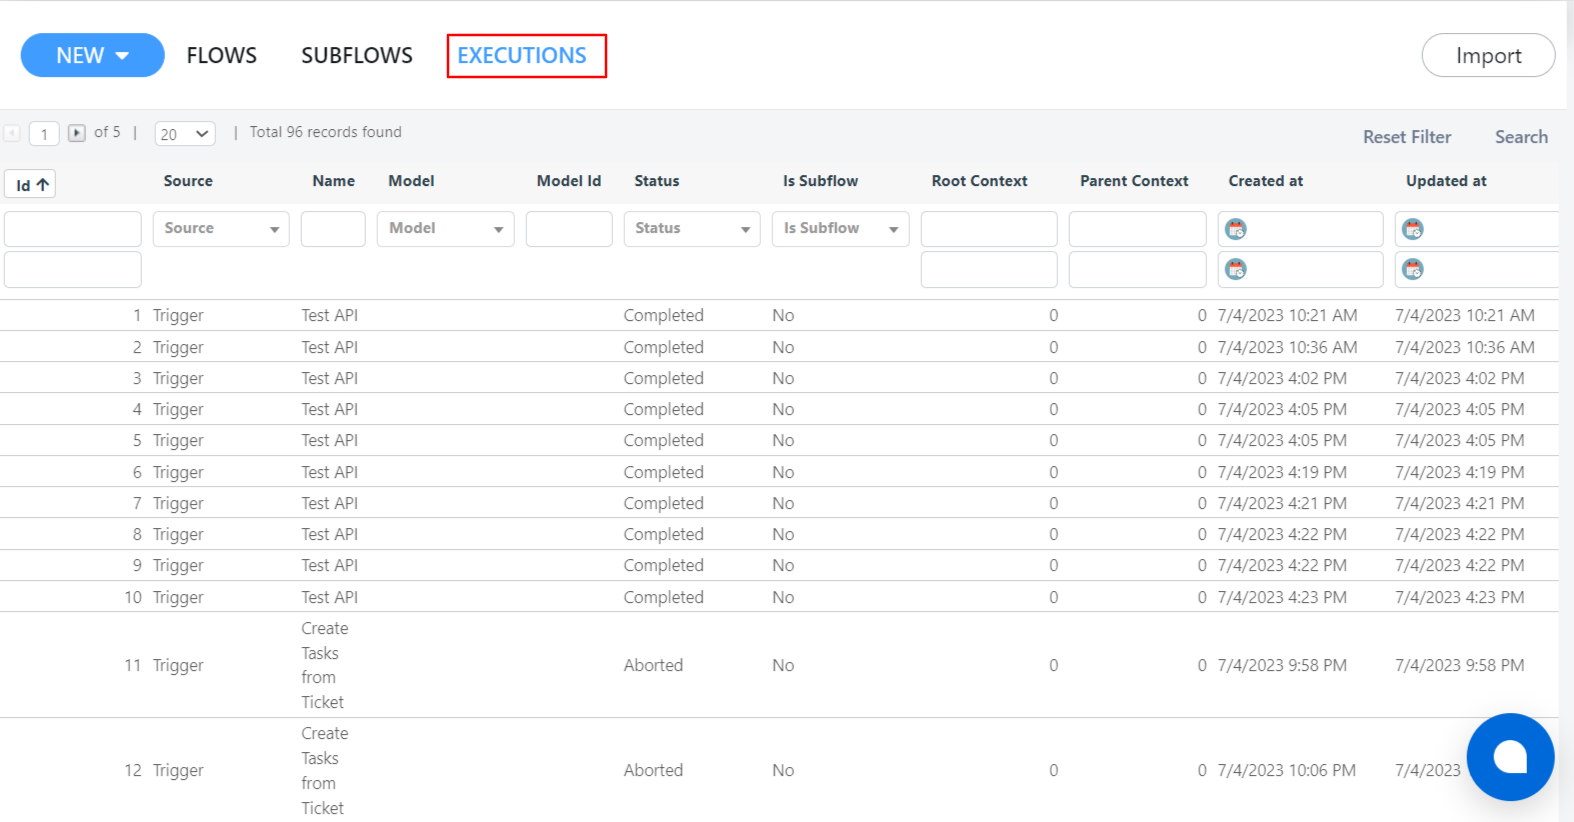The height and width of the screenshot is (822, 1574).
Task: Click 'Create Tasks from Ticket' in row 11
Action: 325,665
